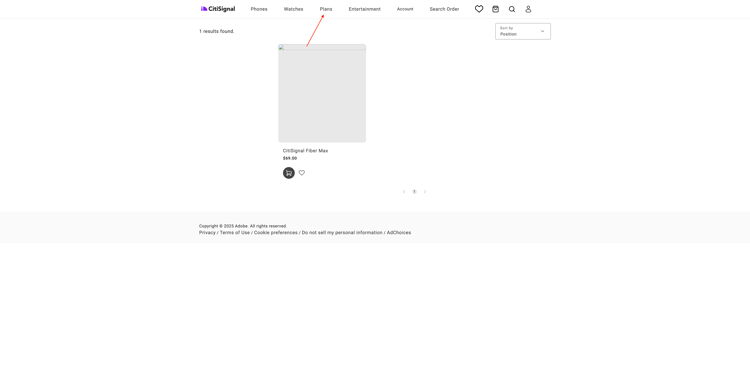Click the search magnifier icon

pos(512,9)
